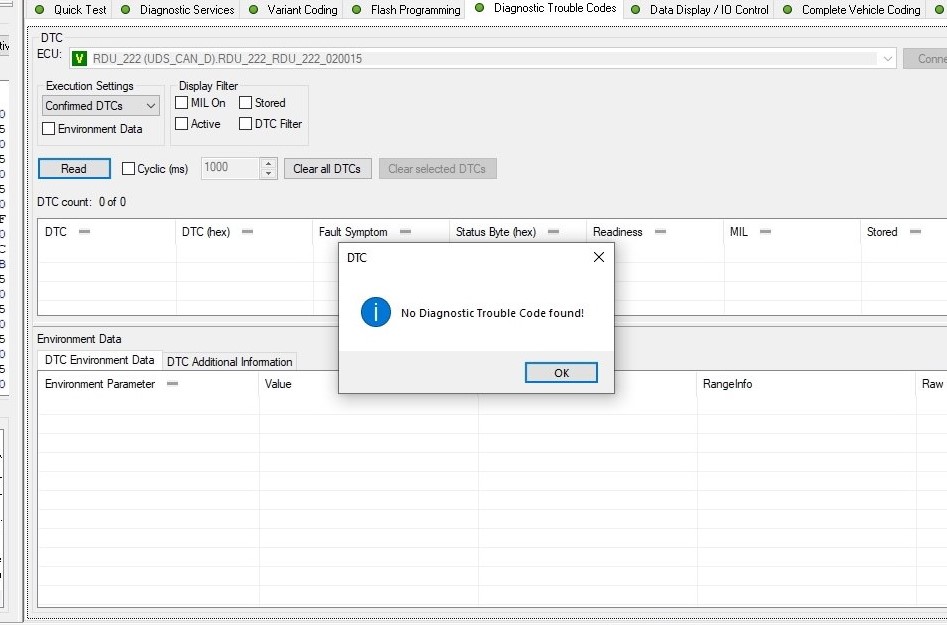
Task: Check the Environment Data option
Action: pos(46,129)
